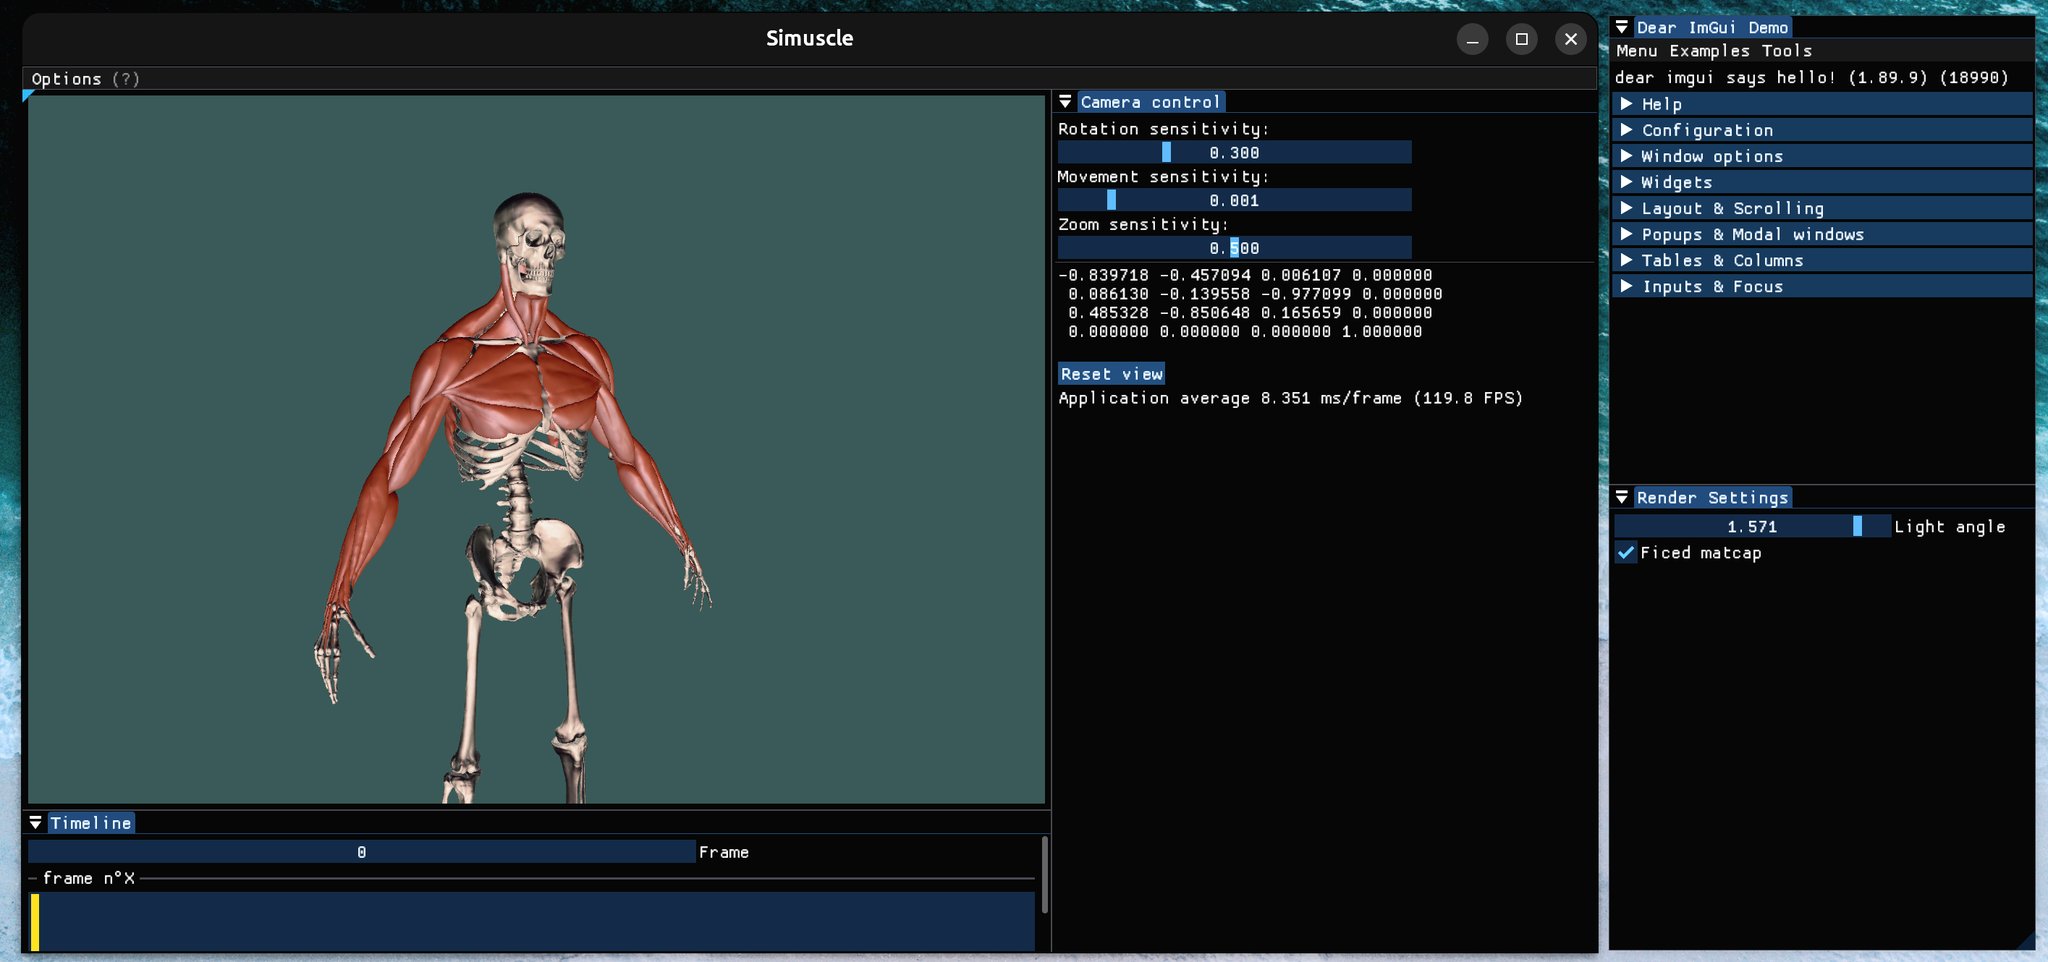The width and height of the screenshot is (2048, 962).
Task: Click matrix row starting with -0.839718
Action: click(x=1245, y=275)
